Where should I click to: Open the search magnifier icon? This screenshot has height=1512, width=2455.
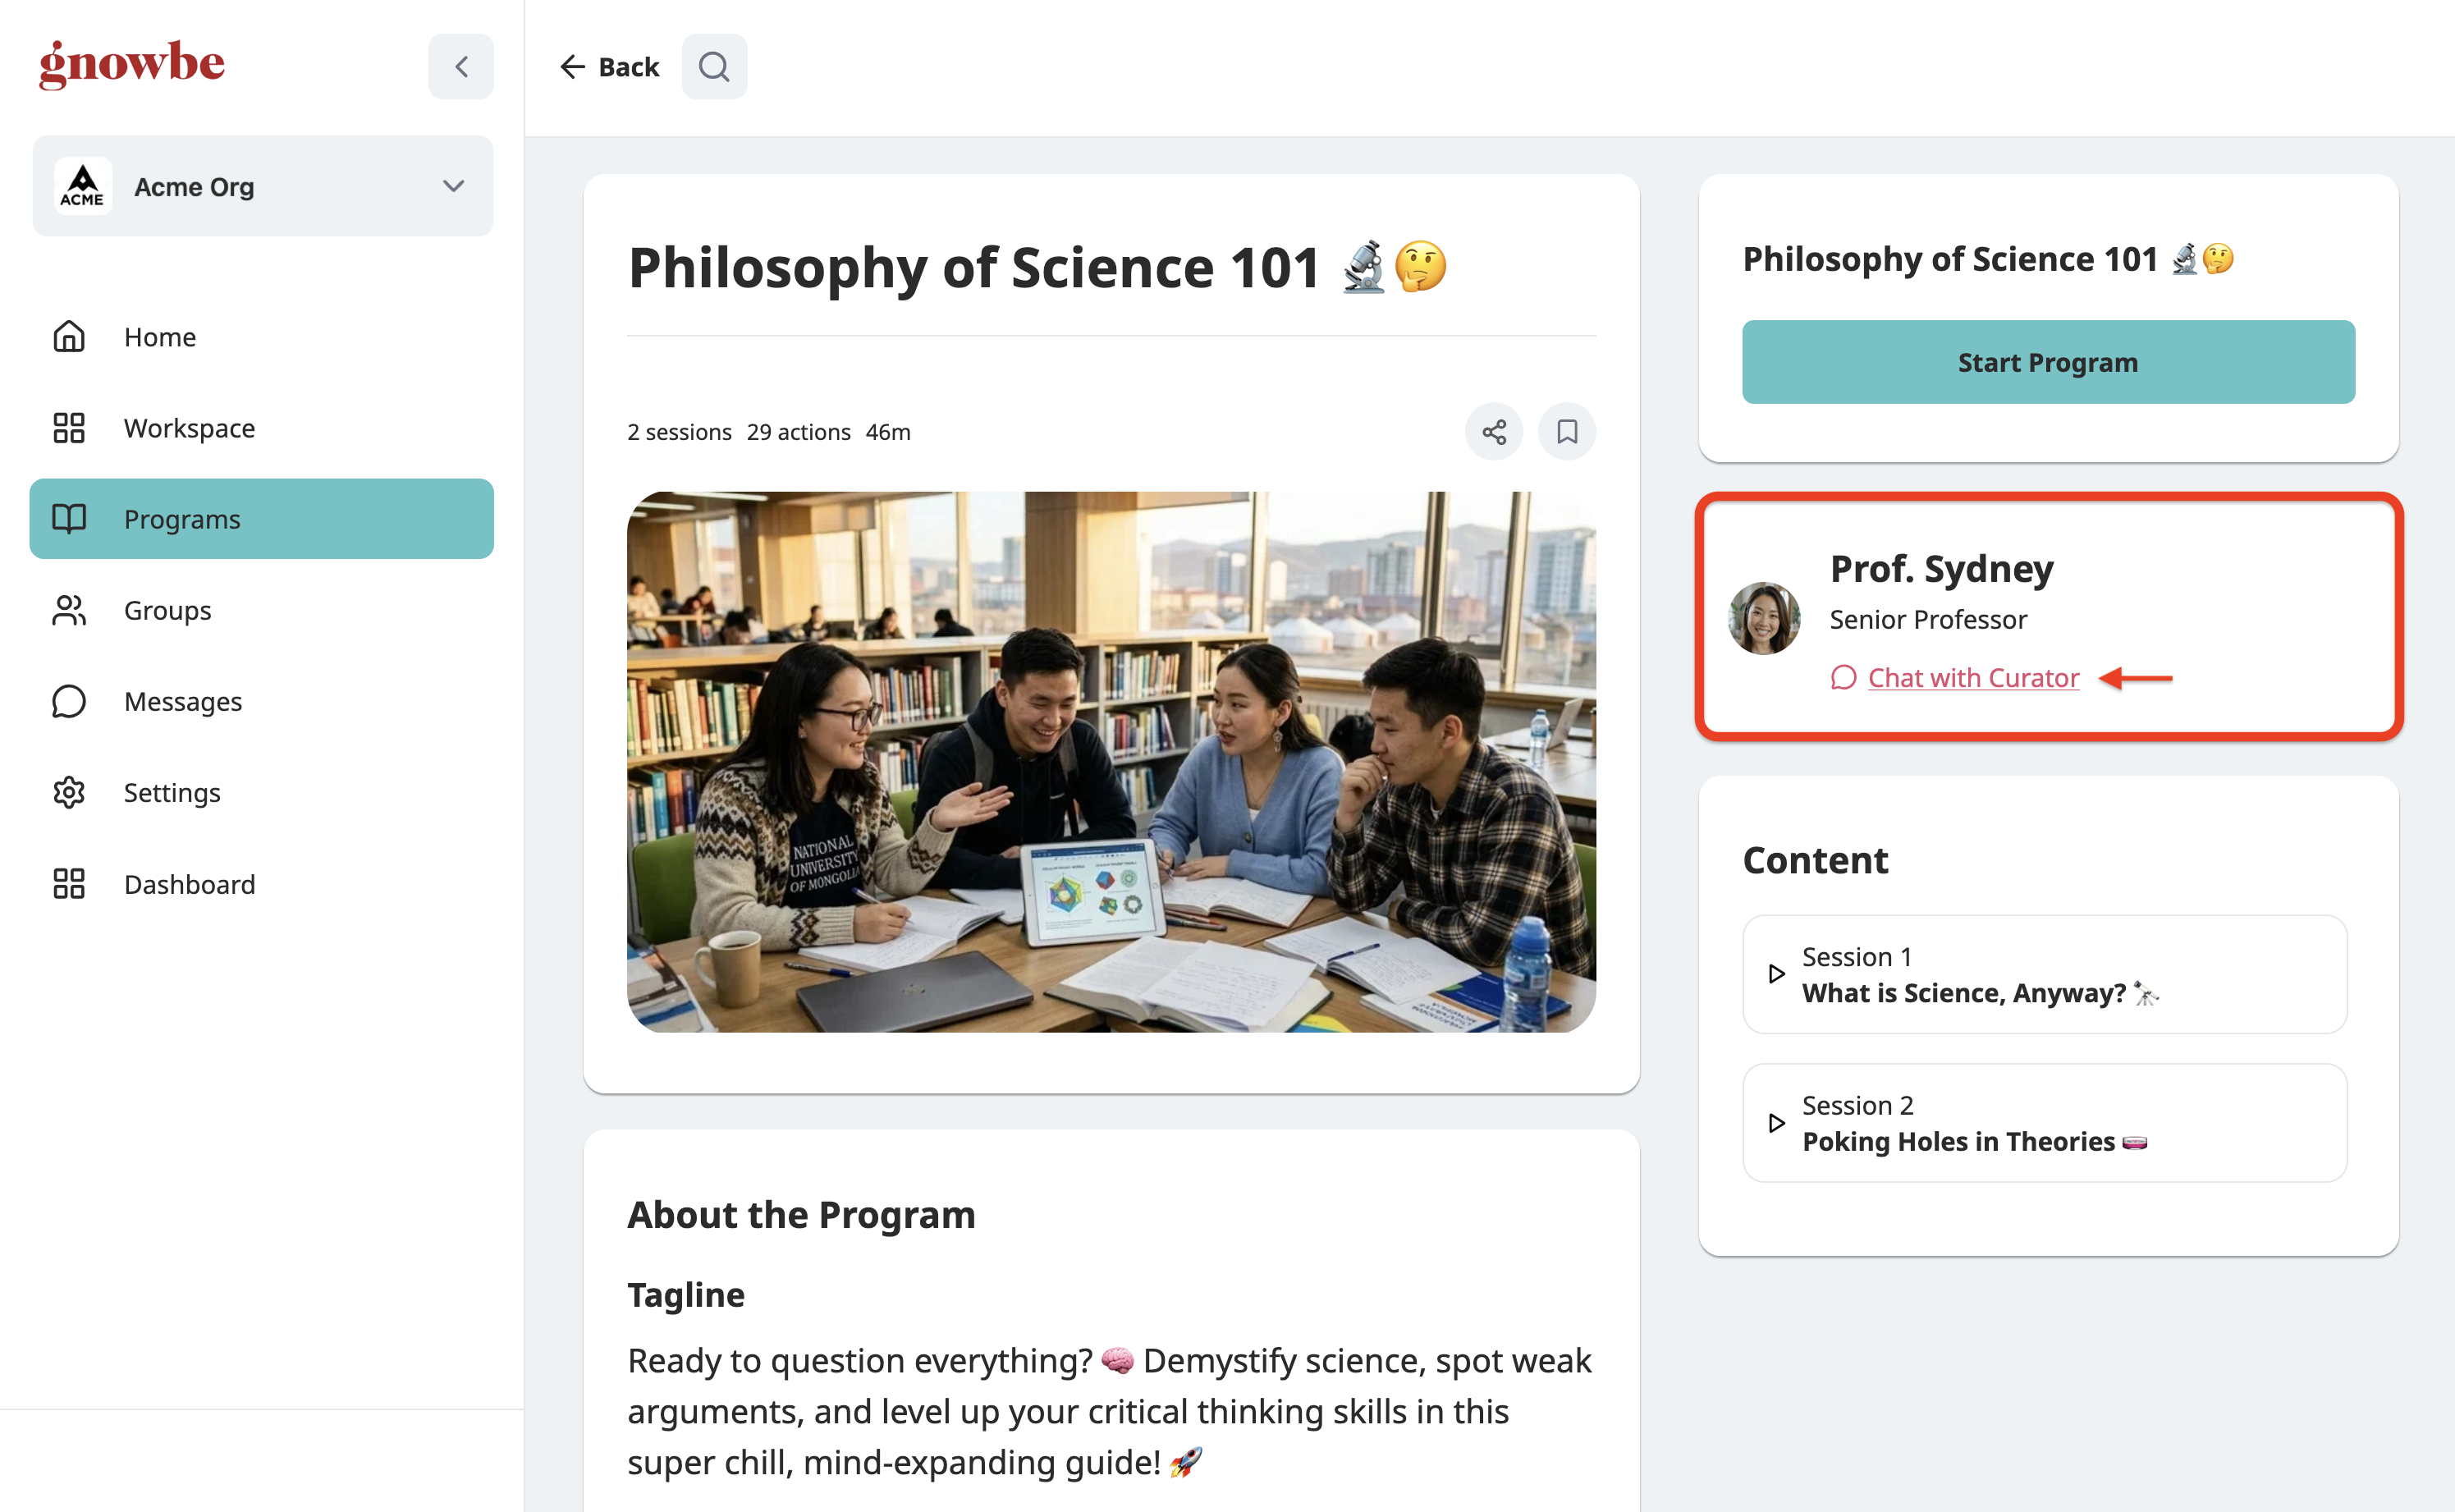pos(714,67)
